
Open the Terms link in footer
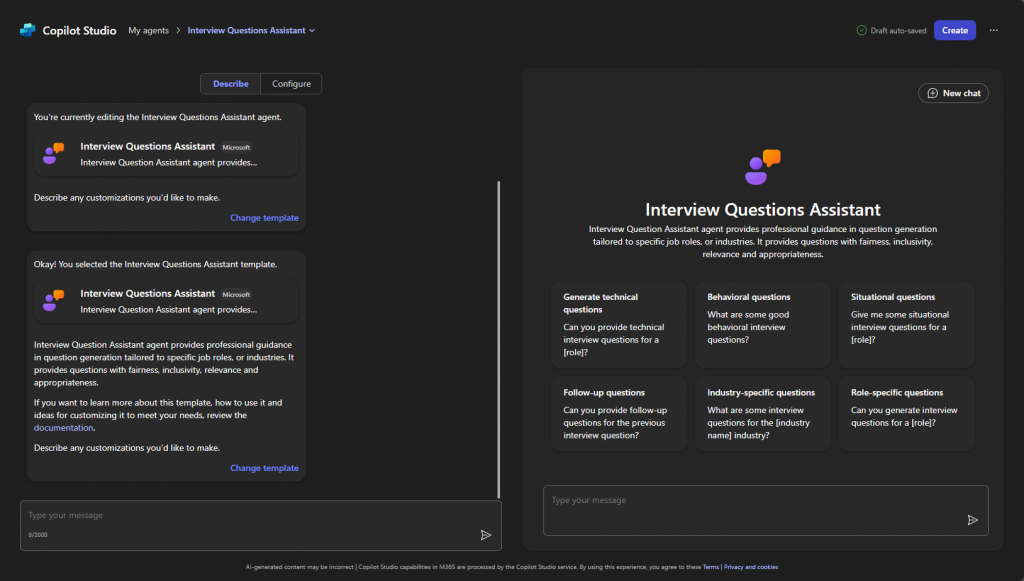point(711,567)
